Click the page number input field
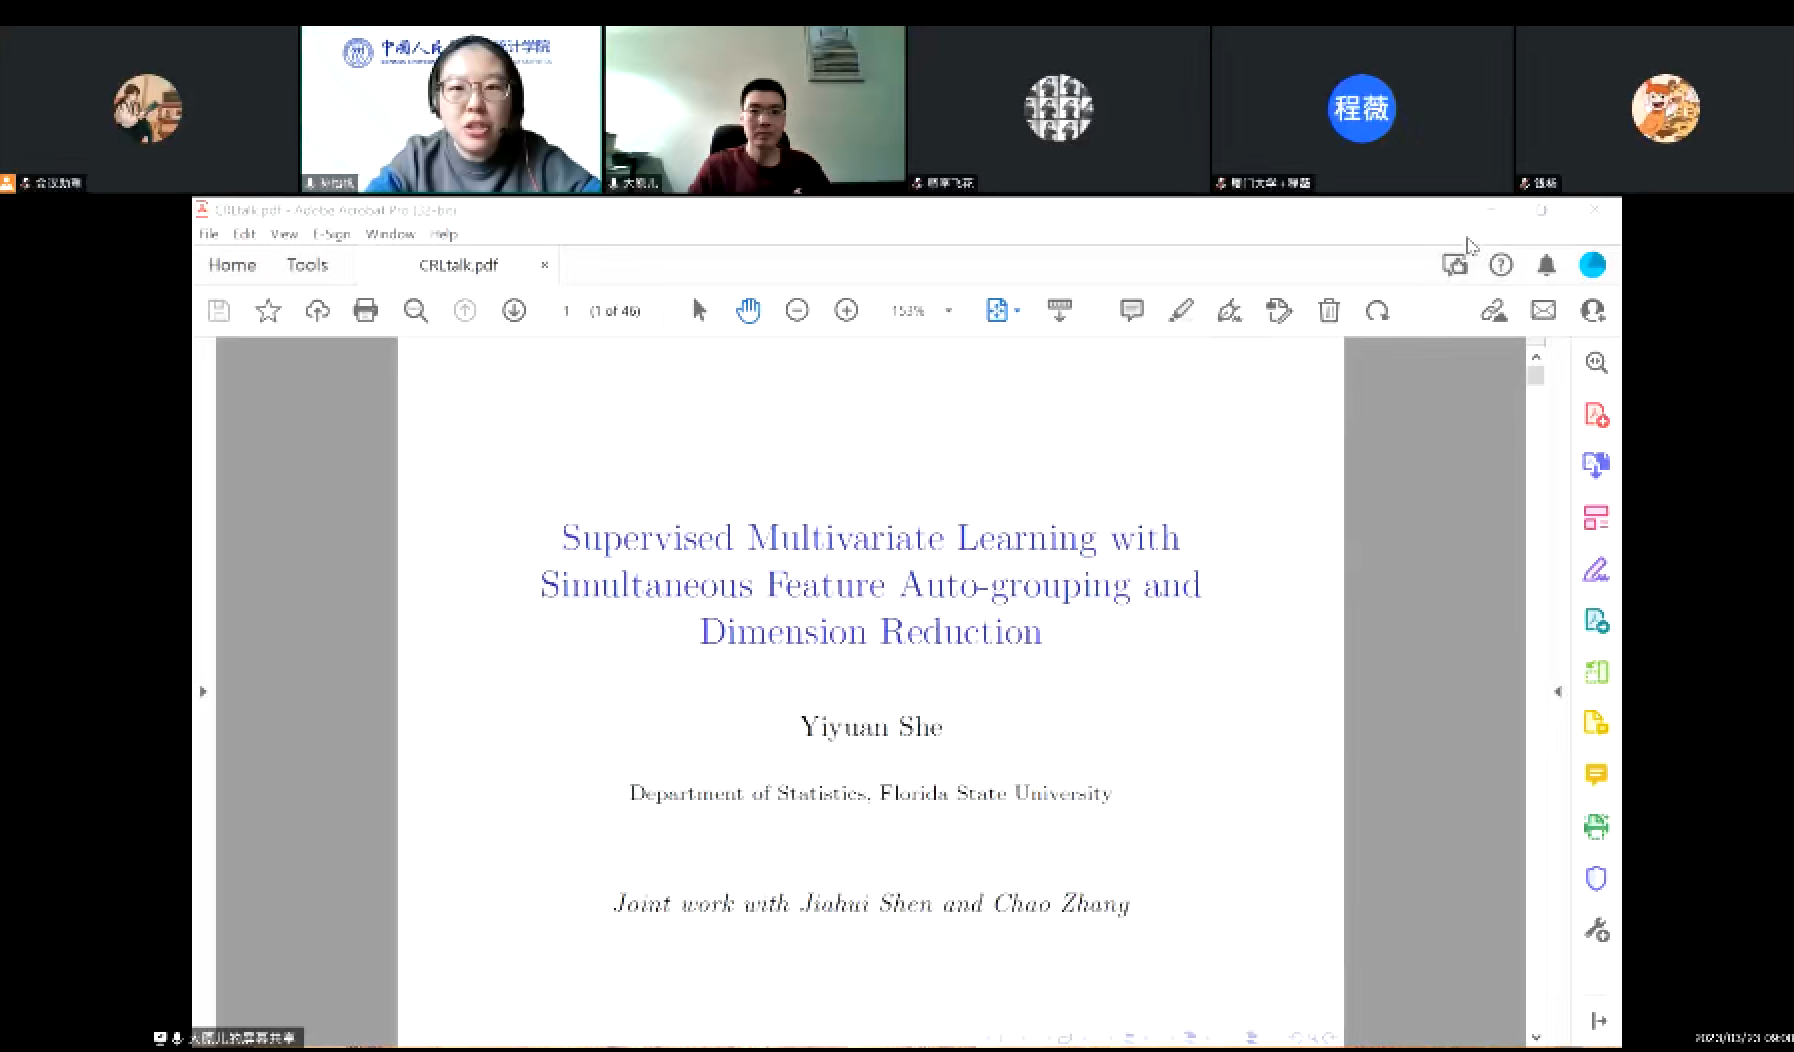 566,311
